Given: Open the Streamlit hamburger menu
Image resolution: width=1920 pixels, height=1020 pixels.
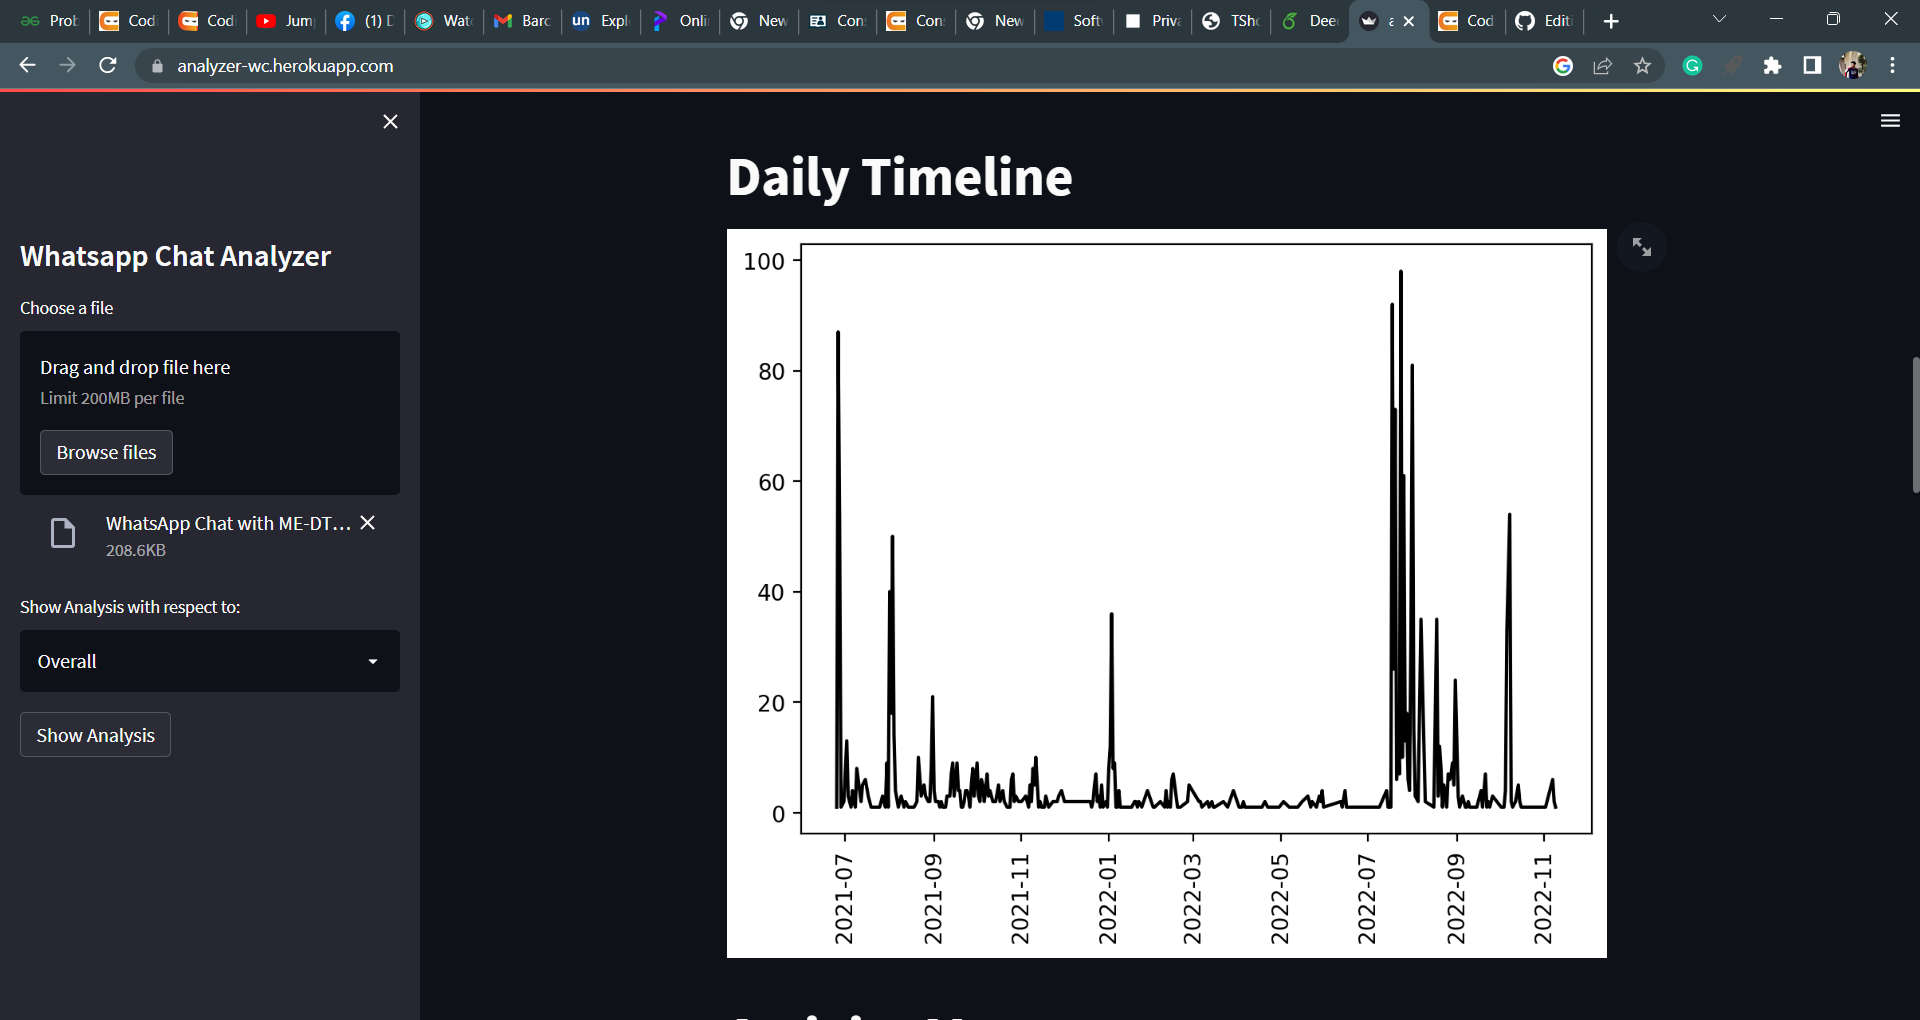Looking at the screenshot, I should tap(1890, 121).
